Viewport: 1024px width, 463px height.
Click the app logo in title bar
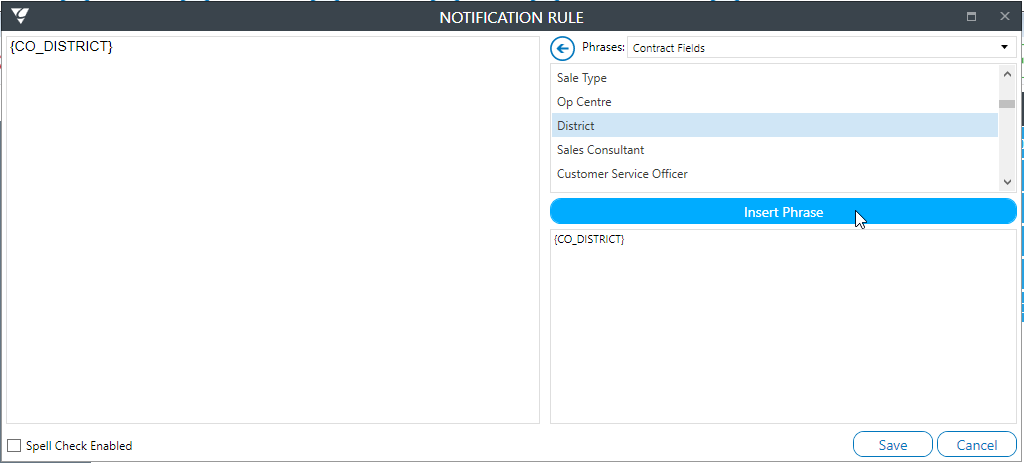[x=20, y=16]
